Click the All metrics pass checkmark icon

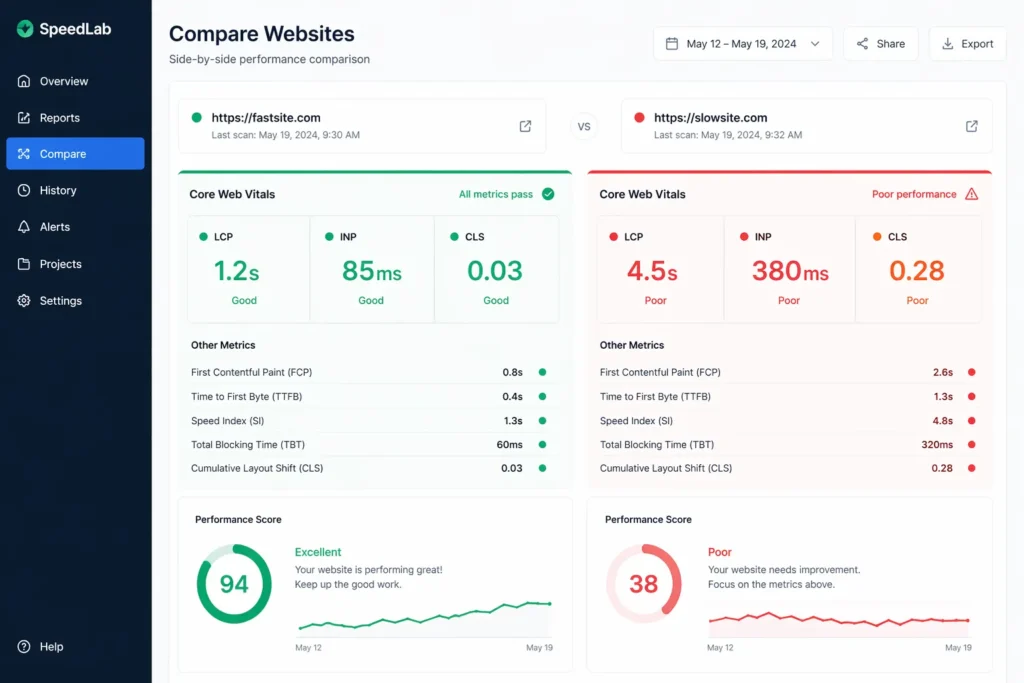point(548,194)
